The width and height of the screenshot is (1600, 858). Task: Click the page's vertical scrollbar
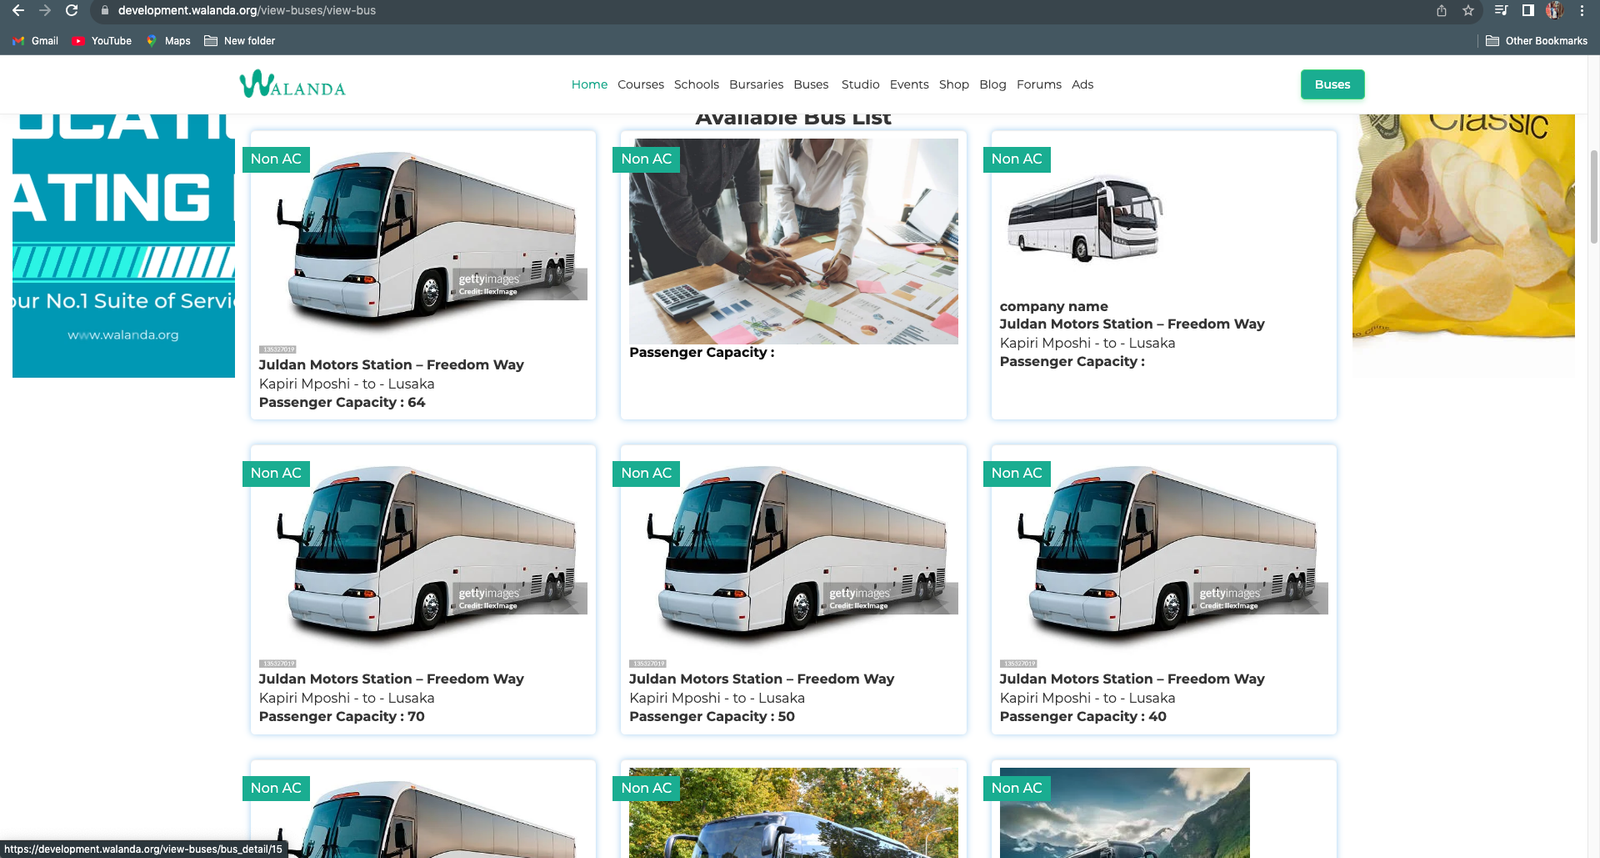(1593, 196)
